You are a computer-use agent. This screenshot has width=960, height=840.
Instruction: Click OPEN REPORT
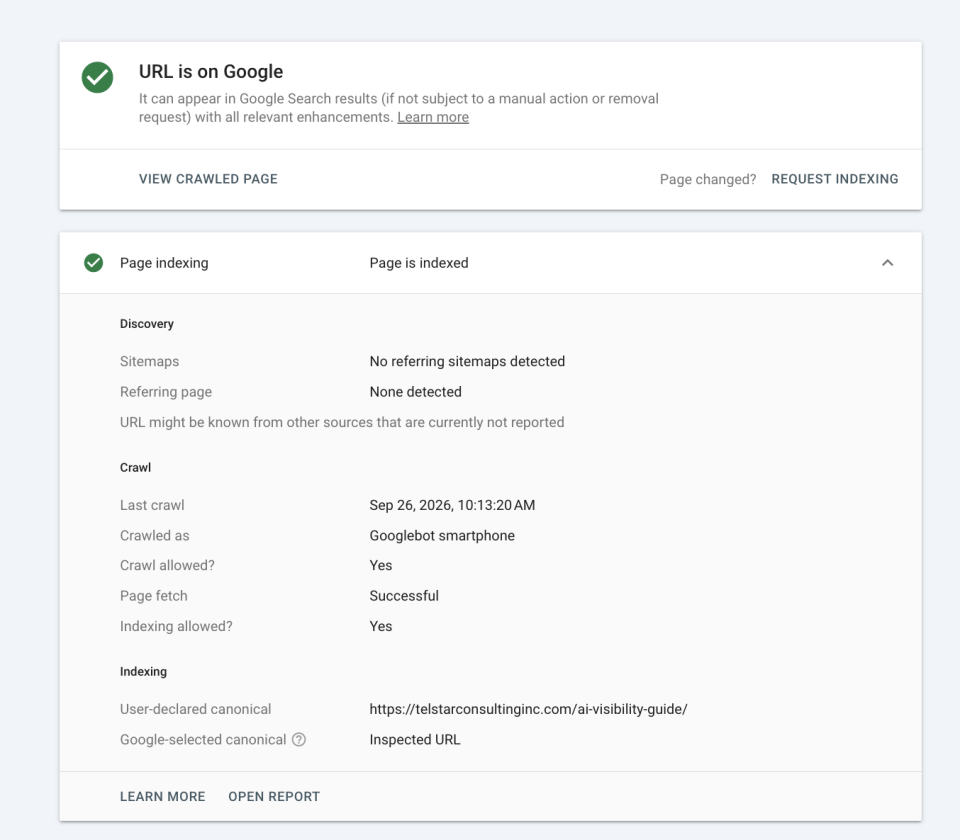274,797
